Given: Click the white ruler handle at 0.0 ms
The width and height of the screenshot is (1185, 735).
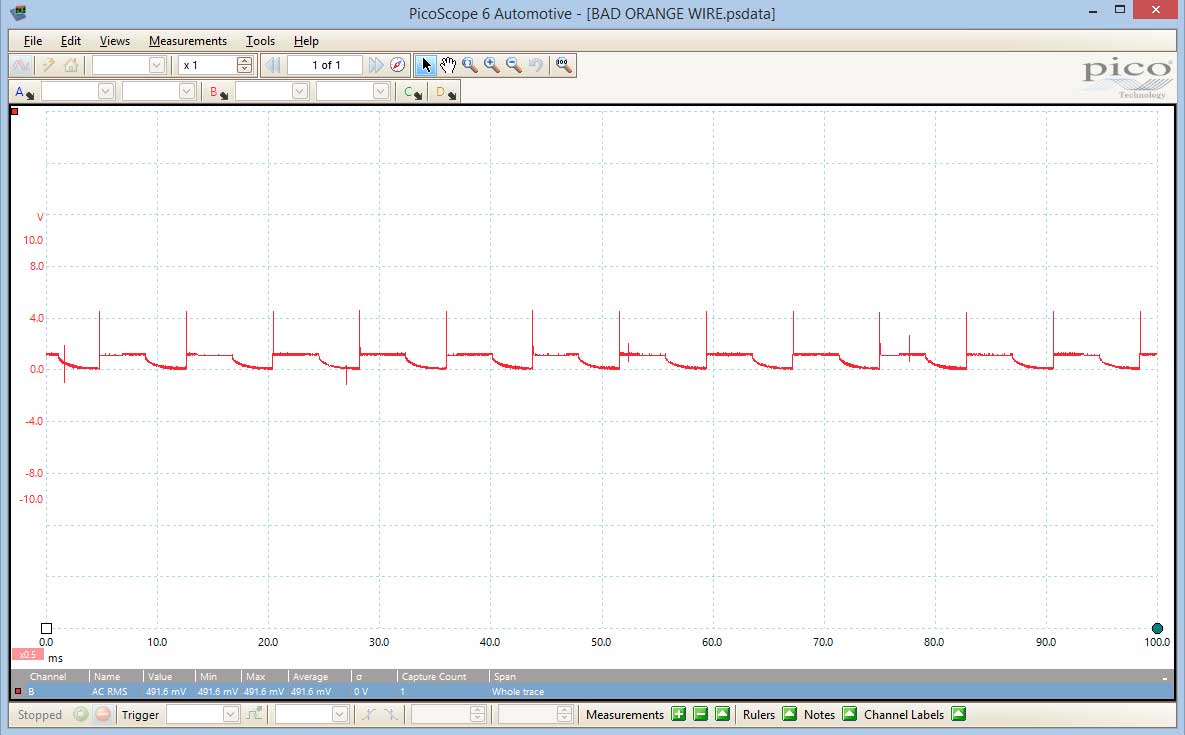Looking at the screenshot, I should tap(46, 628).
